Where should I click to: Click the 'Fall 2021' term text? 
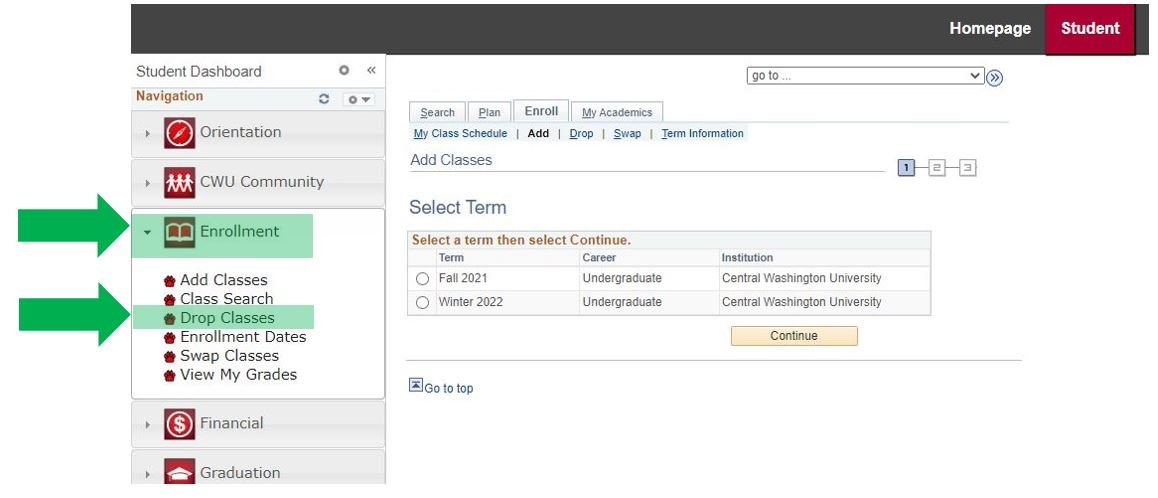pyautogui.click(x=463, y=279)
